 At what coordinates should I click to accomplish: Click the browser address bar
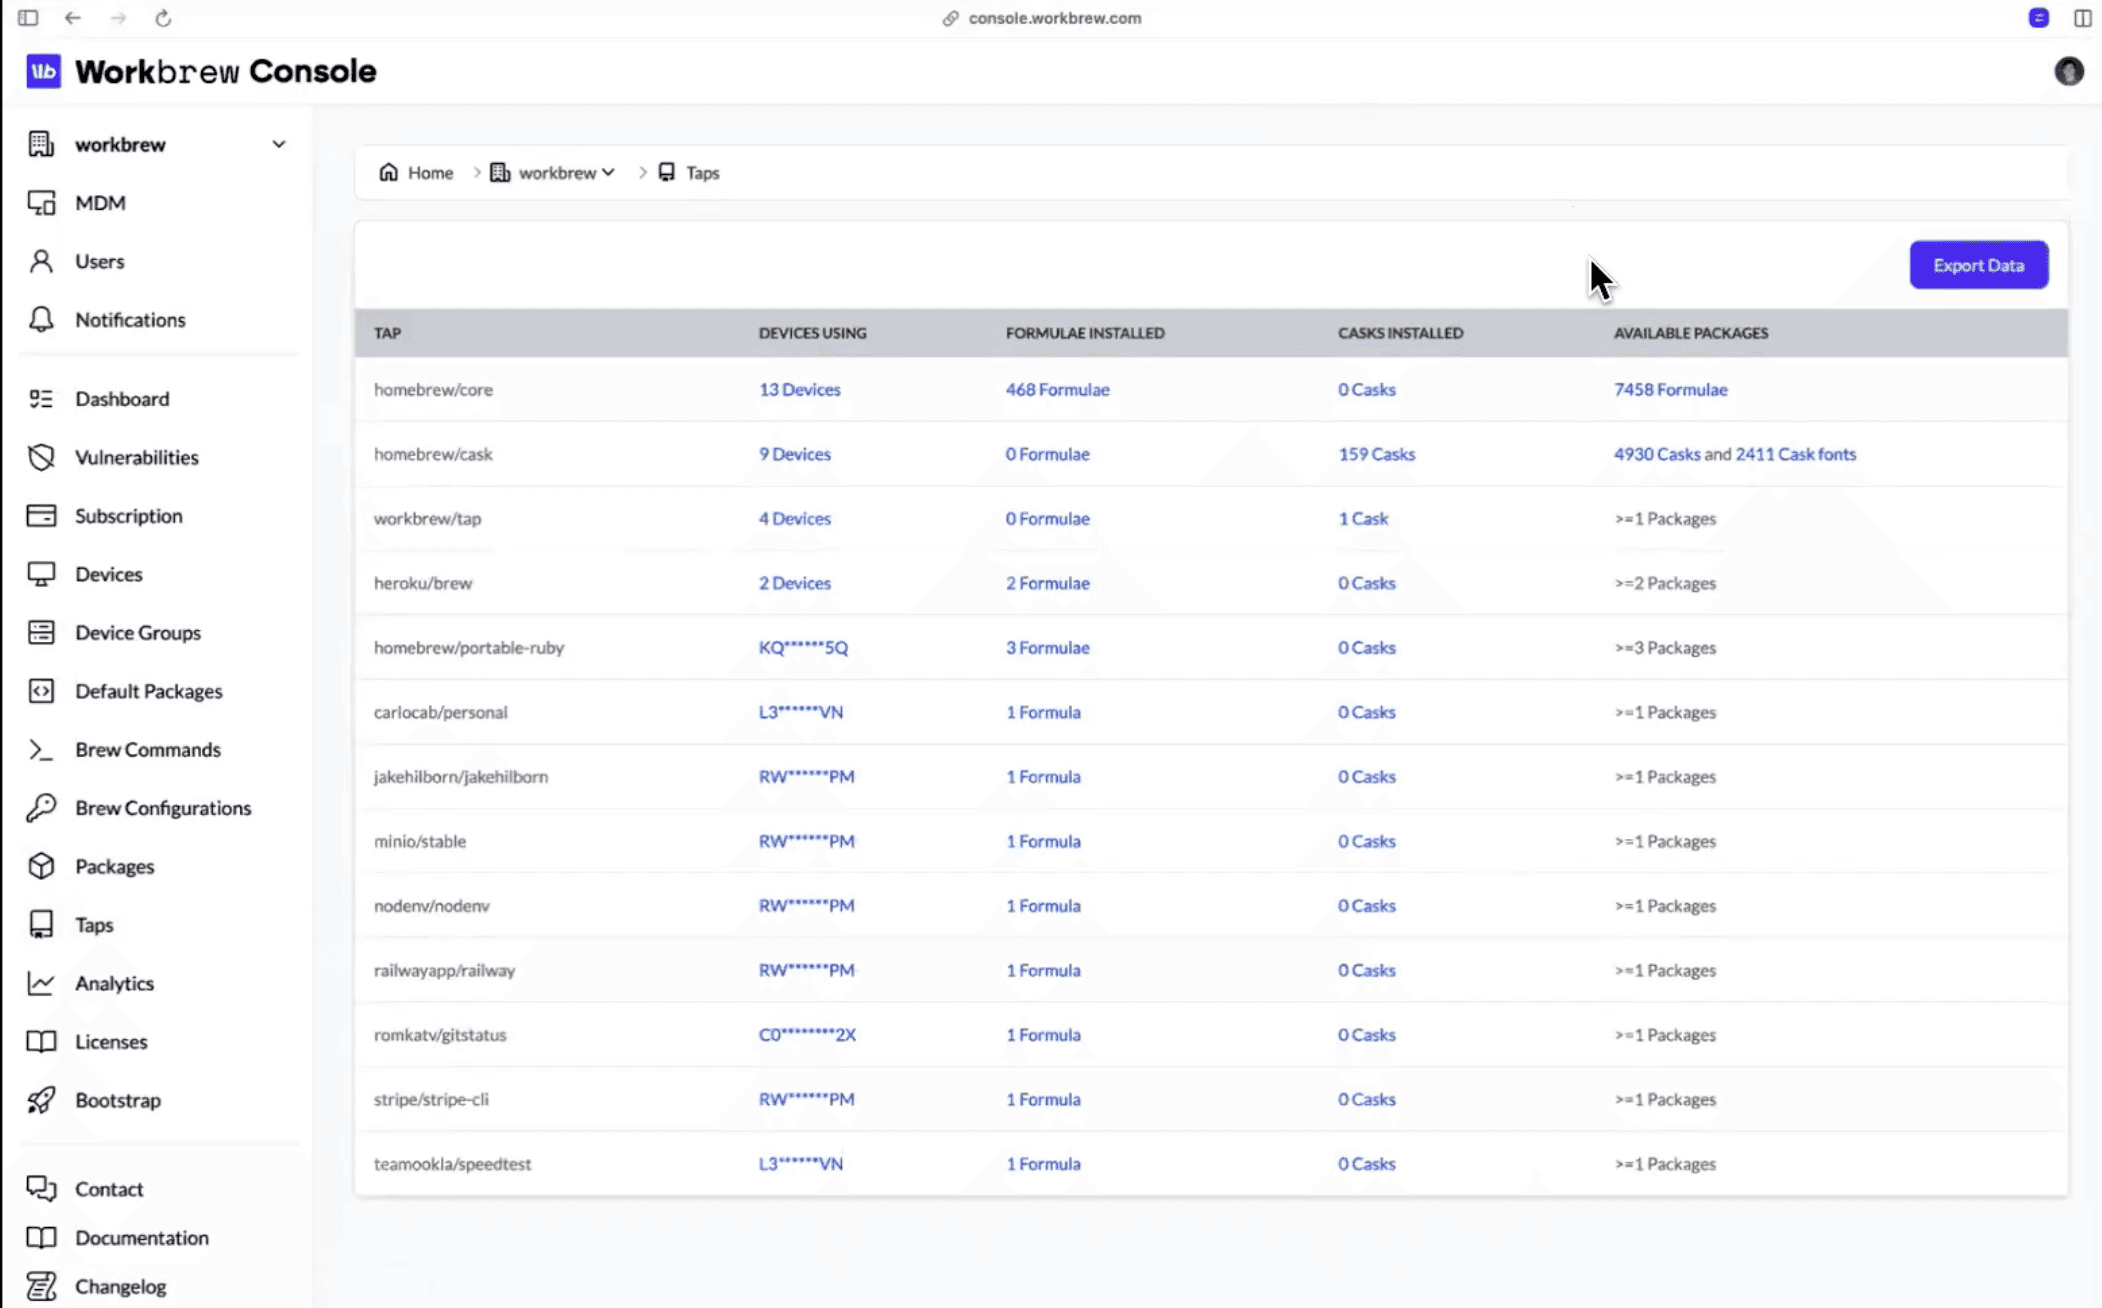[1053, 18]
